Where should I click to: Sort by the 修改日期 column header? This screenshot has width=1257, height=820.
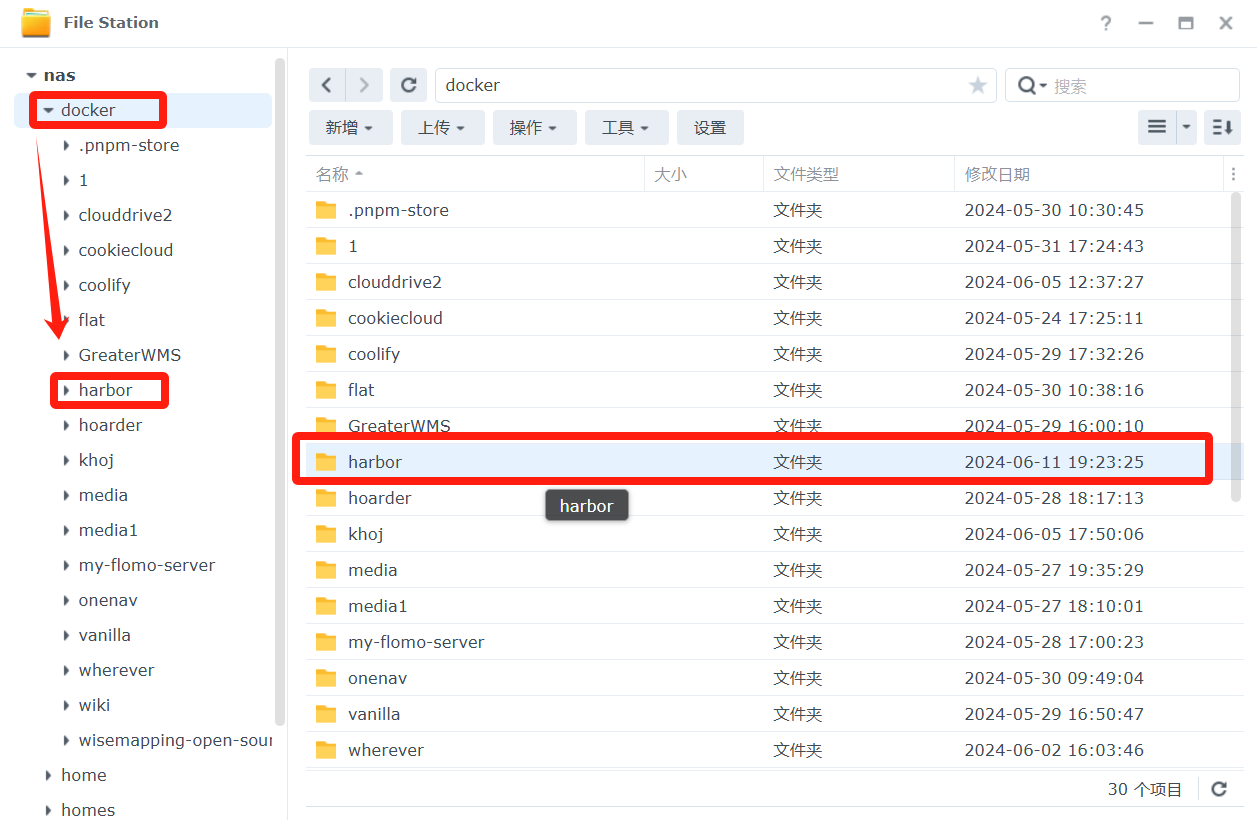pos(997,174)
